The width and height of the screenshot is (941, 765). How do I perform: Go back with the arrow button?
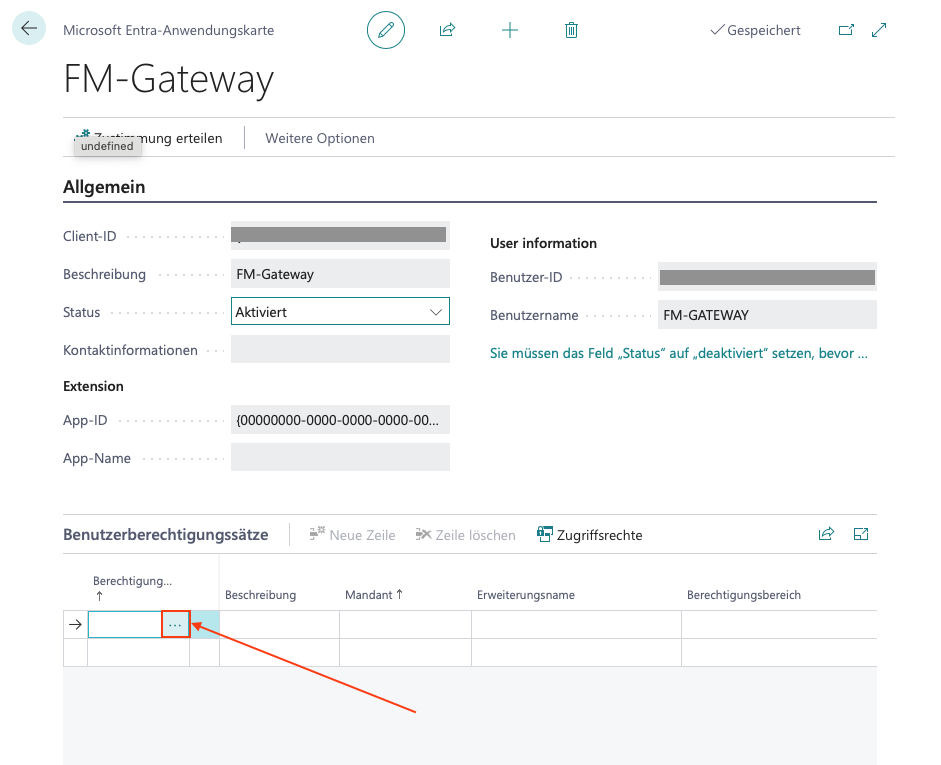[x=29, y=28]
